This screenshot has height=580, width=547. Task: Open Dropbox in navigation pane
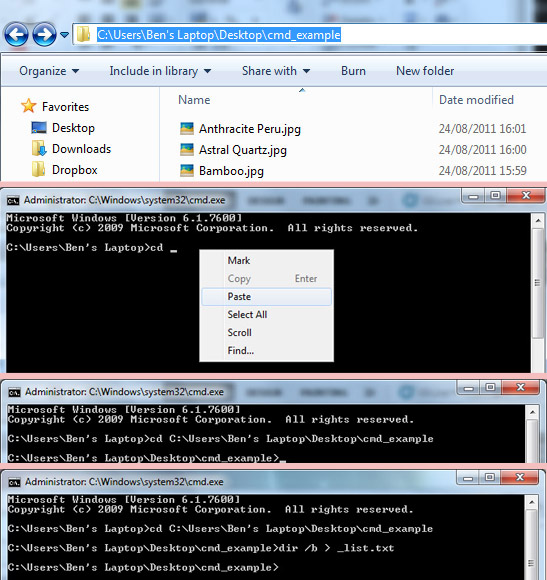pyautogui.click(x=74, y=170)
